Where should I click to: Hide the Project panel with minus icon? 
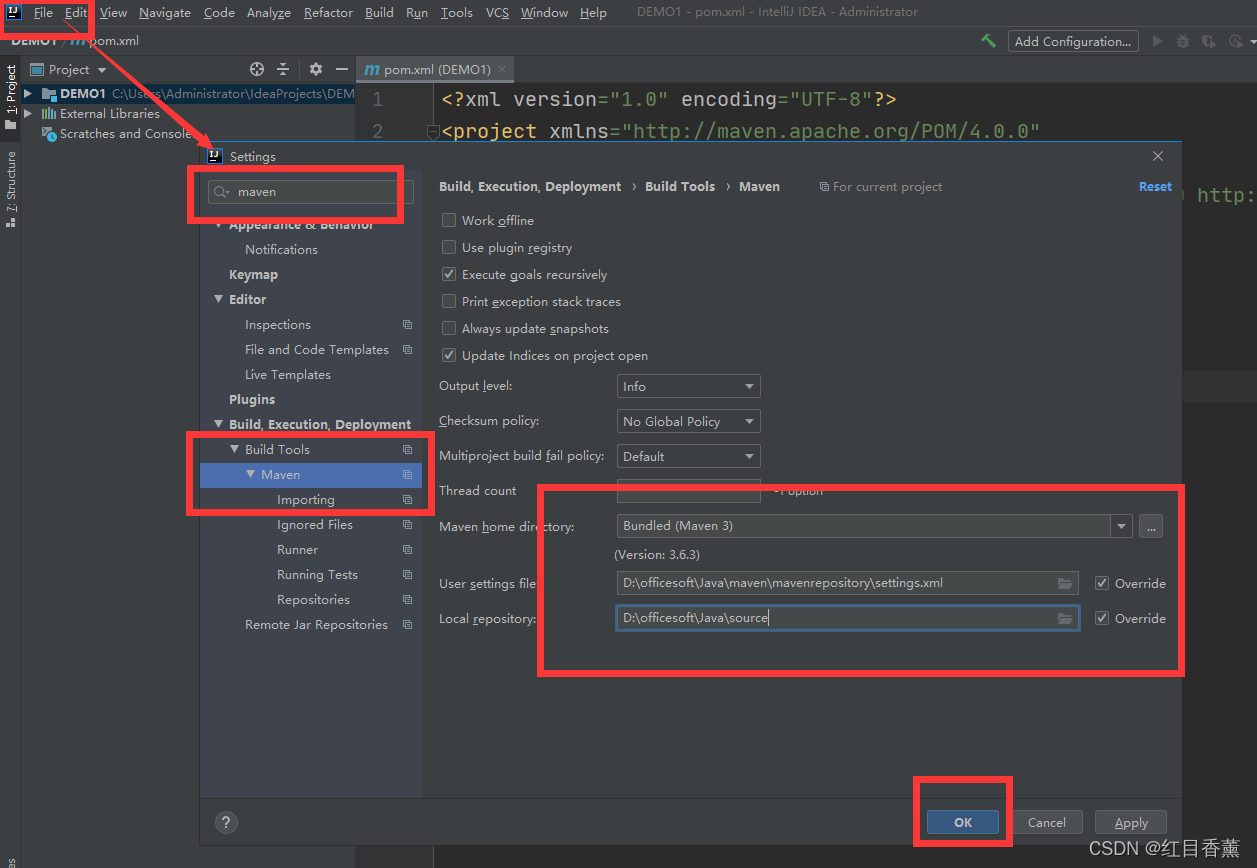click(x=342, y=69)
